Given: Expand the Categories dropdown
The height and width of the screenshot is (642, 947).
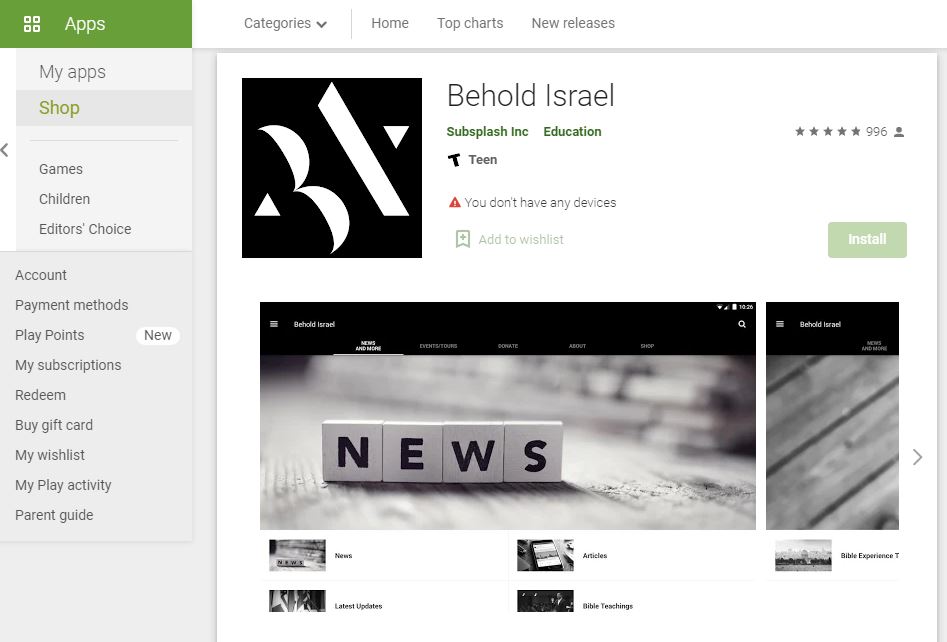Looking at the screenshot, I should pyautogui.click(x=285, y=24).
